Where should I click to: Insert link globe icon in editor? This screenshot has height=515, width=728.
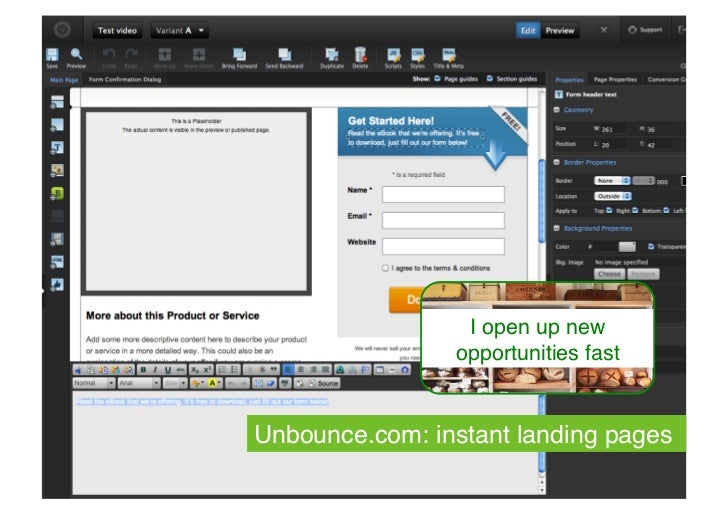click(x=340, y=370)
